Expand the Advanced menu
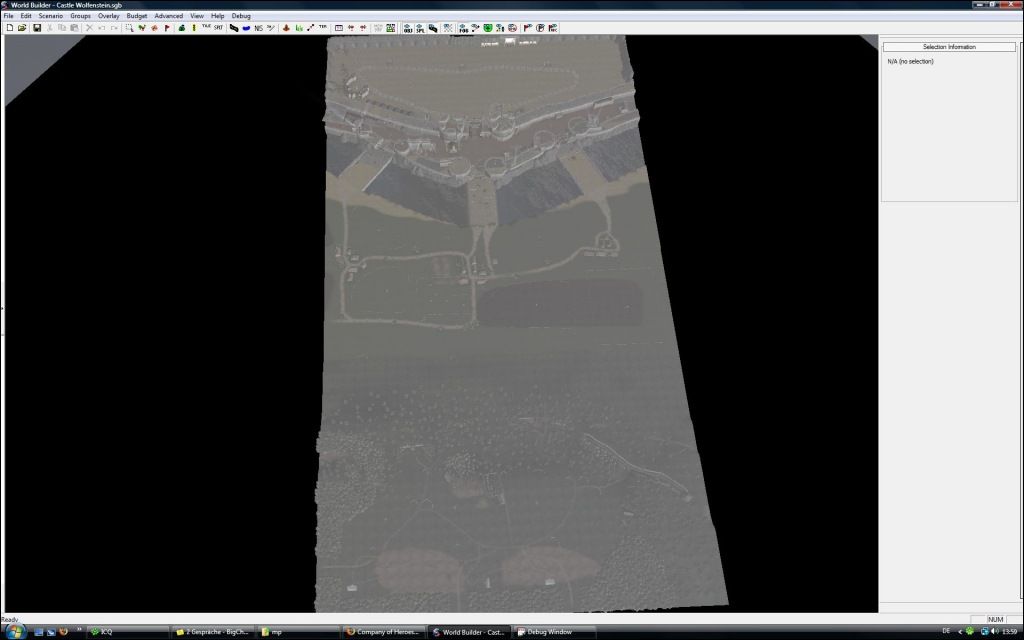Screen dimensions: 1024x640 click(168, 16)
